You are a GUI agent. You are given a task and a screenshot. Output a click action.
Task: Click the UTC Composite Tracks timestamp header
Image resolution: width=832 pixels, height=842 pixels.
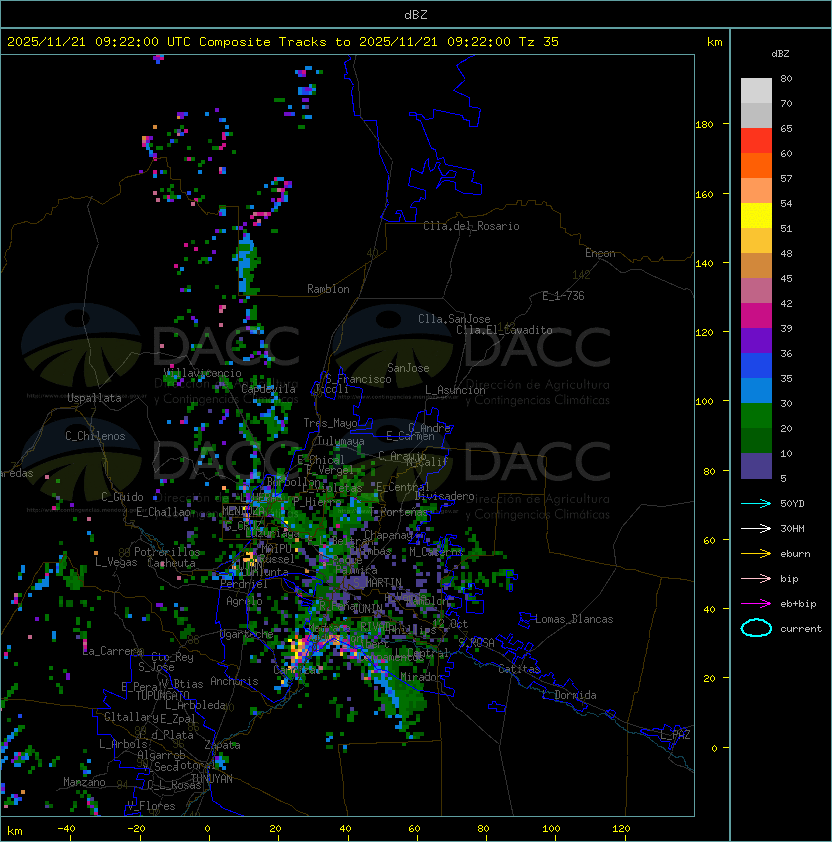[x=283, y=42]
